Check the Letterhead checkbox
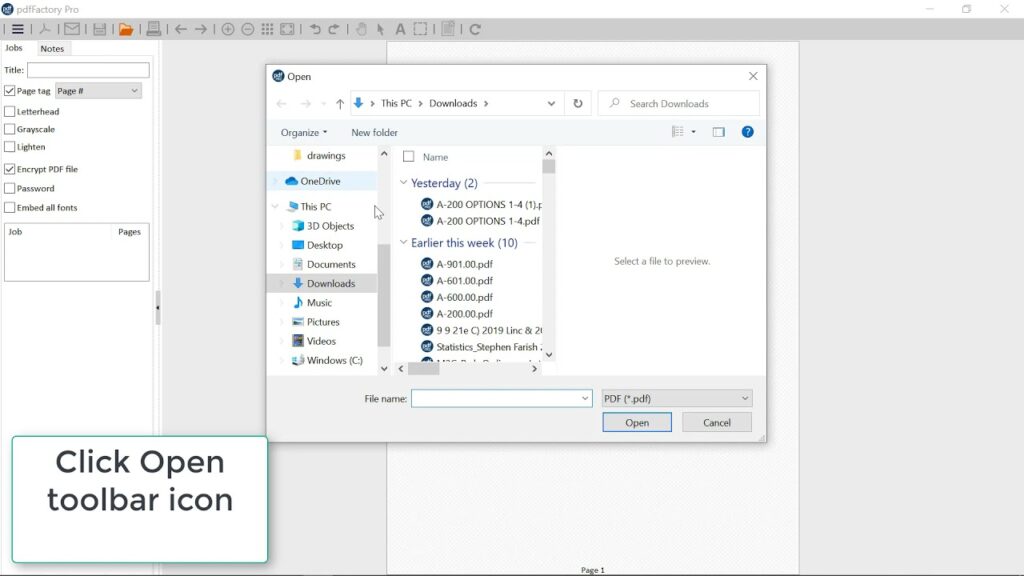The height and width of the screenshot is (576, 1024). point(8,111)
